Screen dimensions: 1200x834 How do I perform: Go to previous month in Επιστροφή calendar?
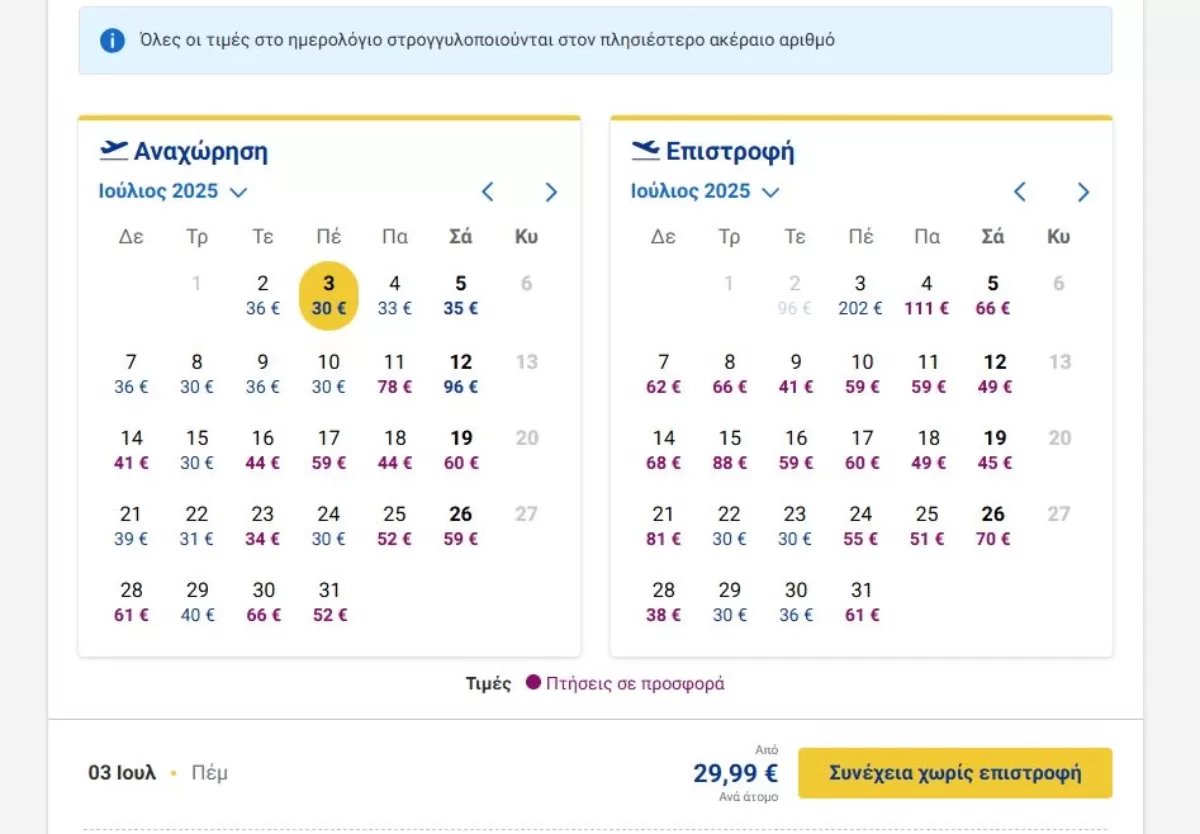tap(1020, 192)
